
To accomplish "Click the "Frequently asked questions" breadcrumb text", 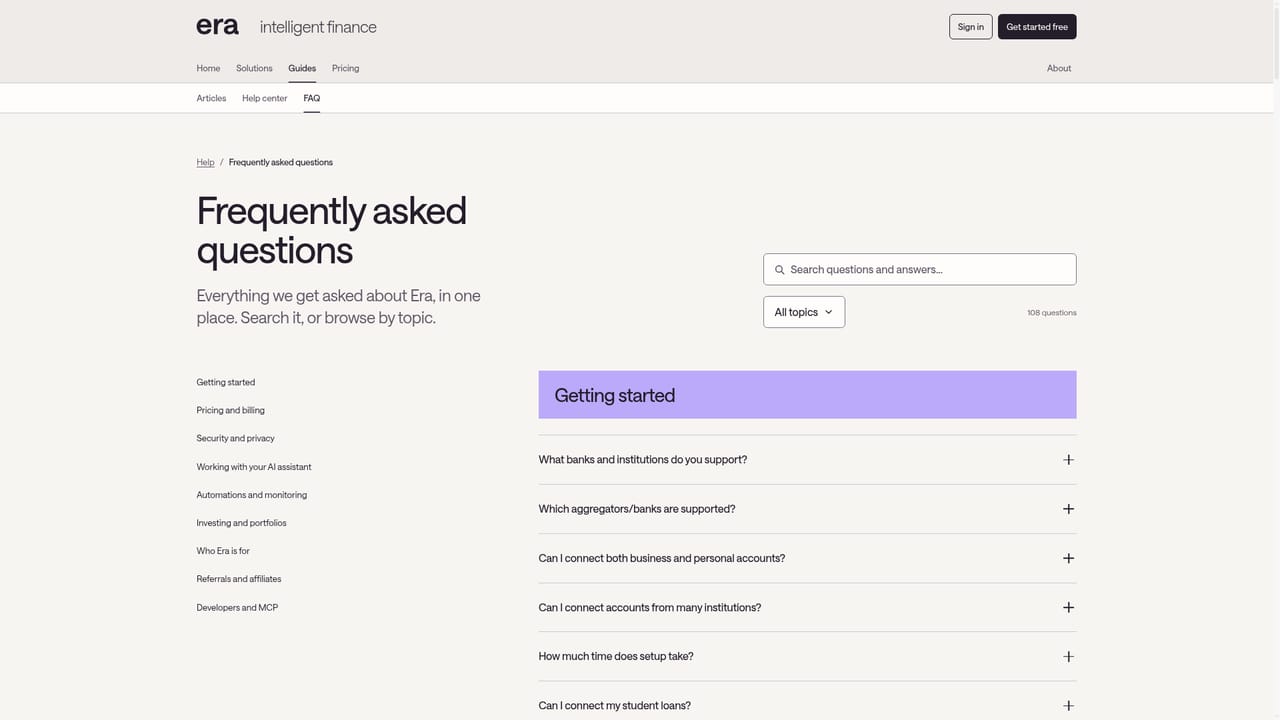I will [x=281, y=162].
